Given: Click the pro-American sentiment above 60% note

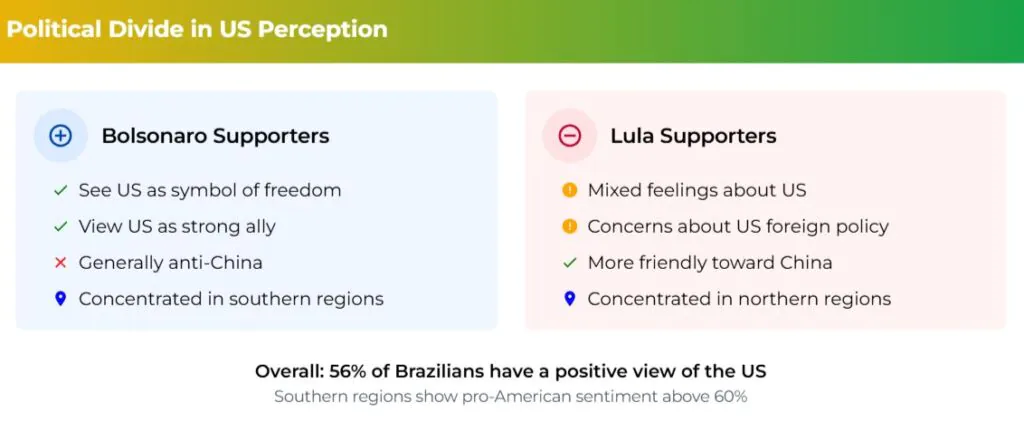Looking at the screenshot, I should (x=511, y=396).
